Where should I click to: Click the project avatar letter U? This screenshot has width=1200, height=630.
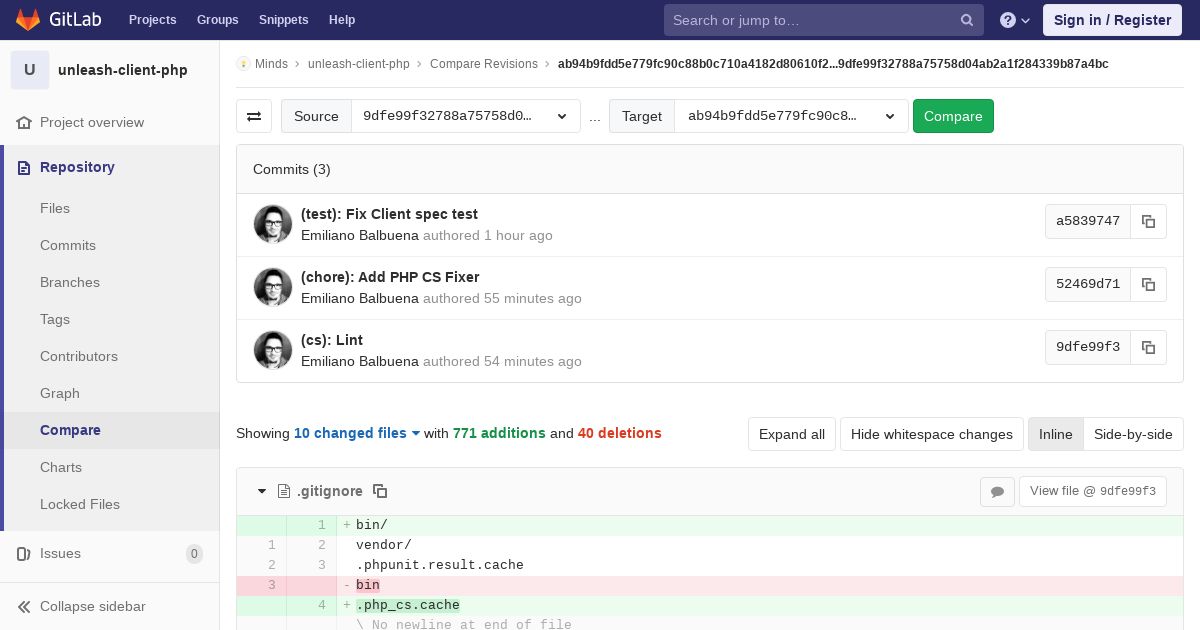30,70
